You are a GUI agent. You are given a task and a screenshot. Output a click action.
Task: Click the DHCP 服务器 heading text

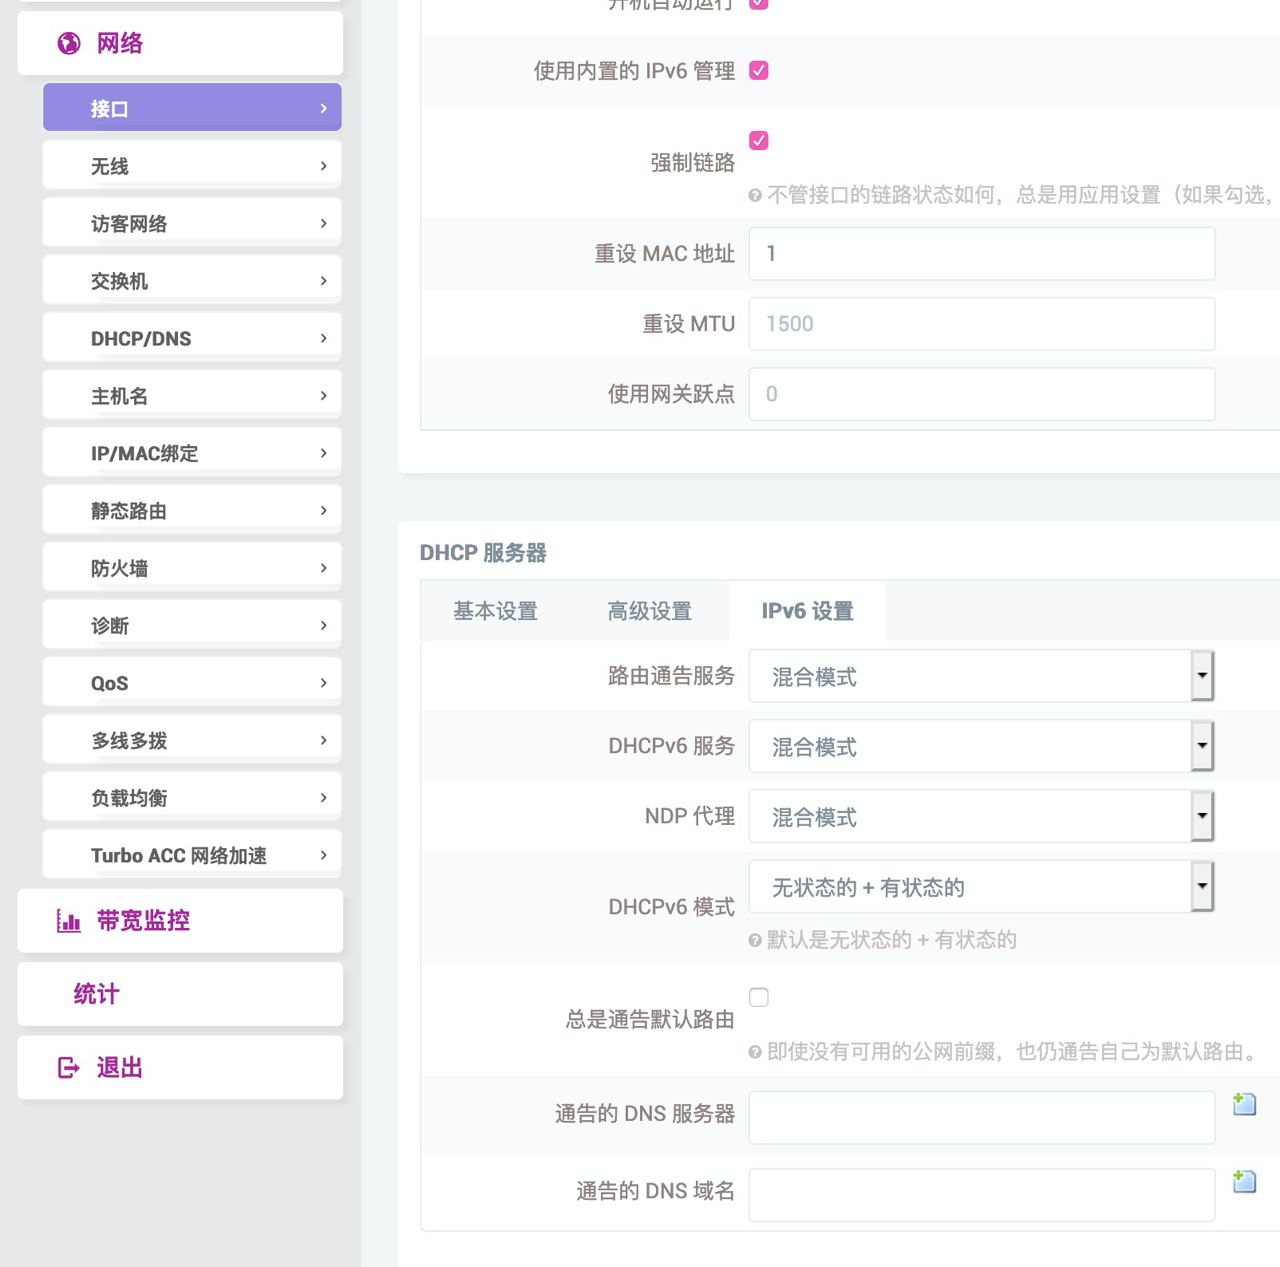click(x=483, y=553)
